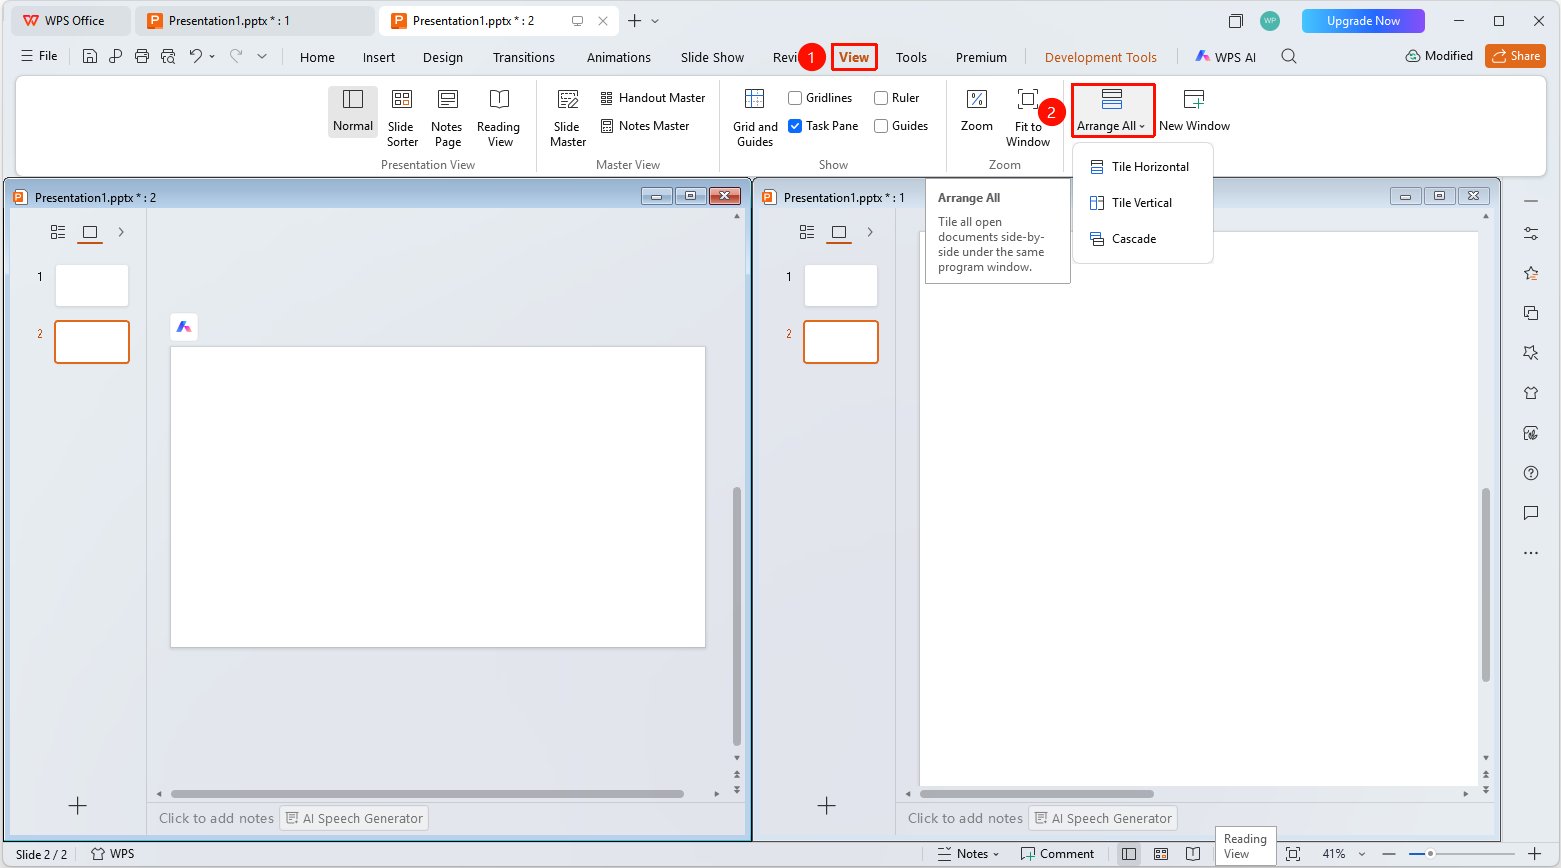The width and height of the screenshot is (1561, 868).
Task: Switch to Notes Page view
Action: click(447, 117)
